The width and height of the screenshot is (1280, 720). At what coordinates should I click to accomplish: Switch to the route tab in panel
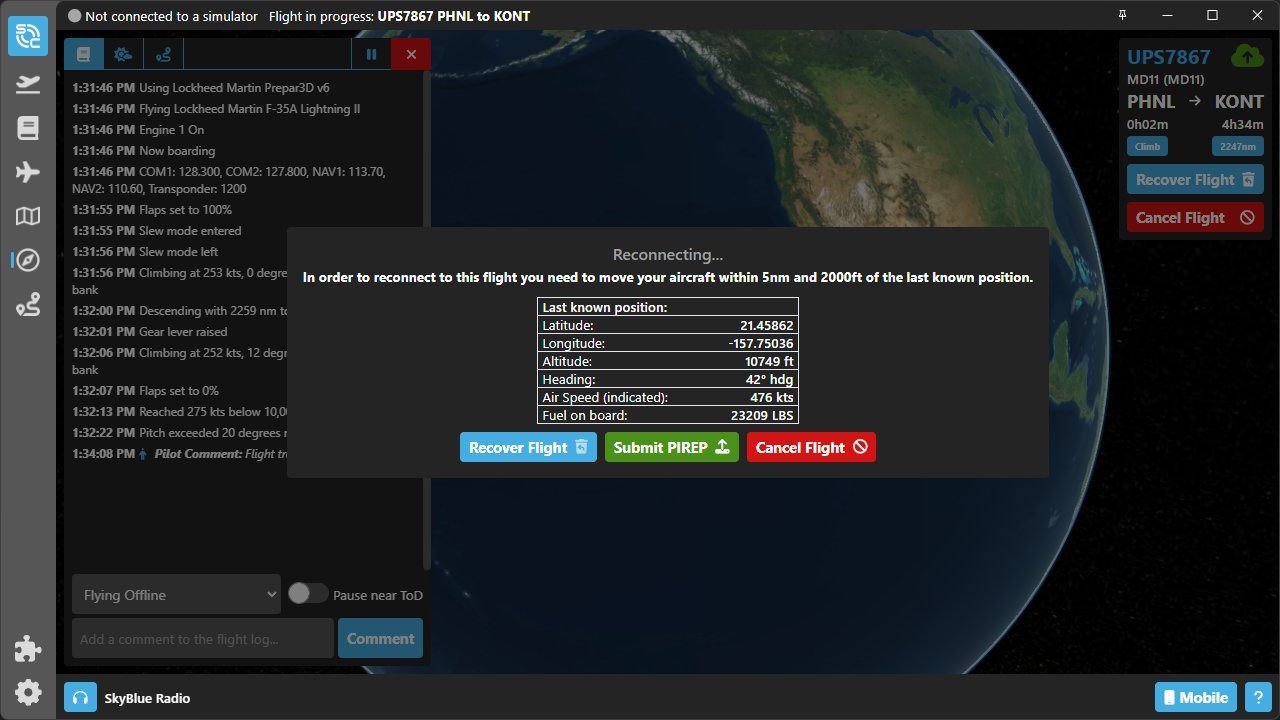164,54
